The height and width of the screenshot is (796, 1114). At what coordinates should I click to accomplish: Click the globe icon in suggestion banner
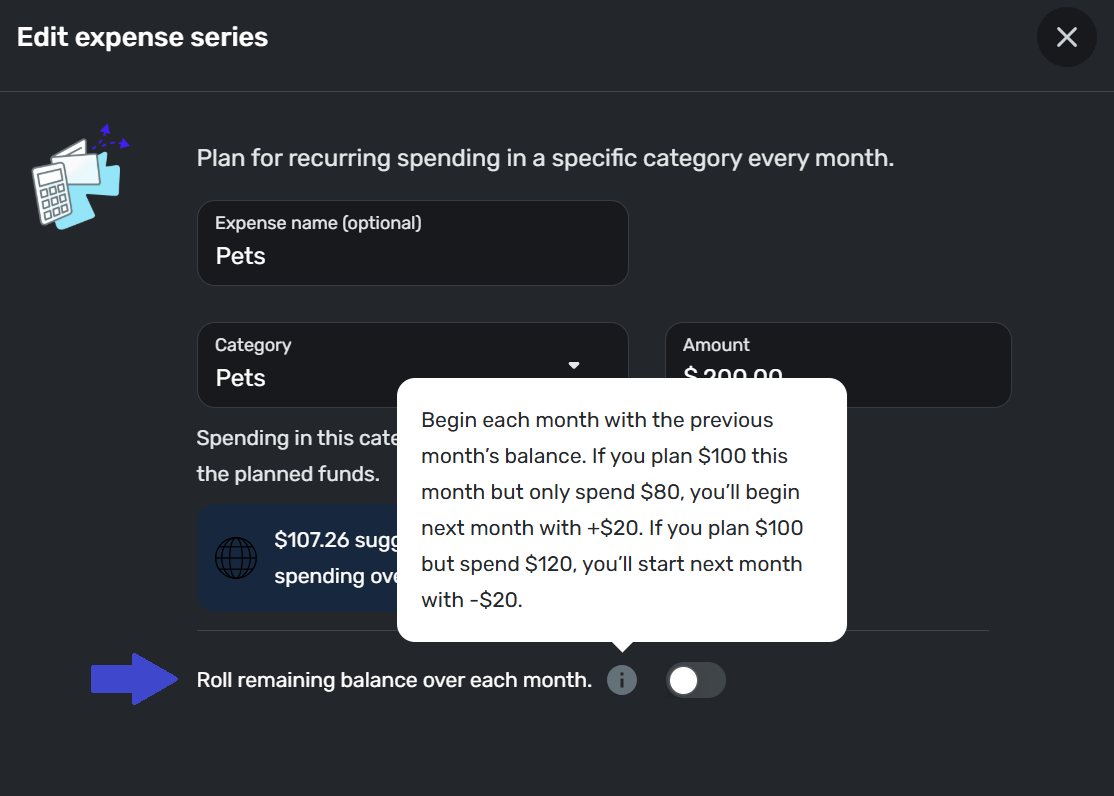[x=236, y=557]
